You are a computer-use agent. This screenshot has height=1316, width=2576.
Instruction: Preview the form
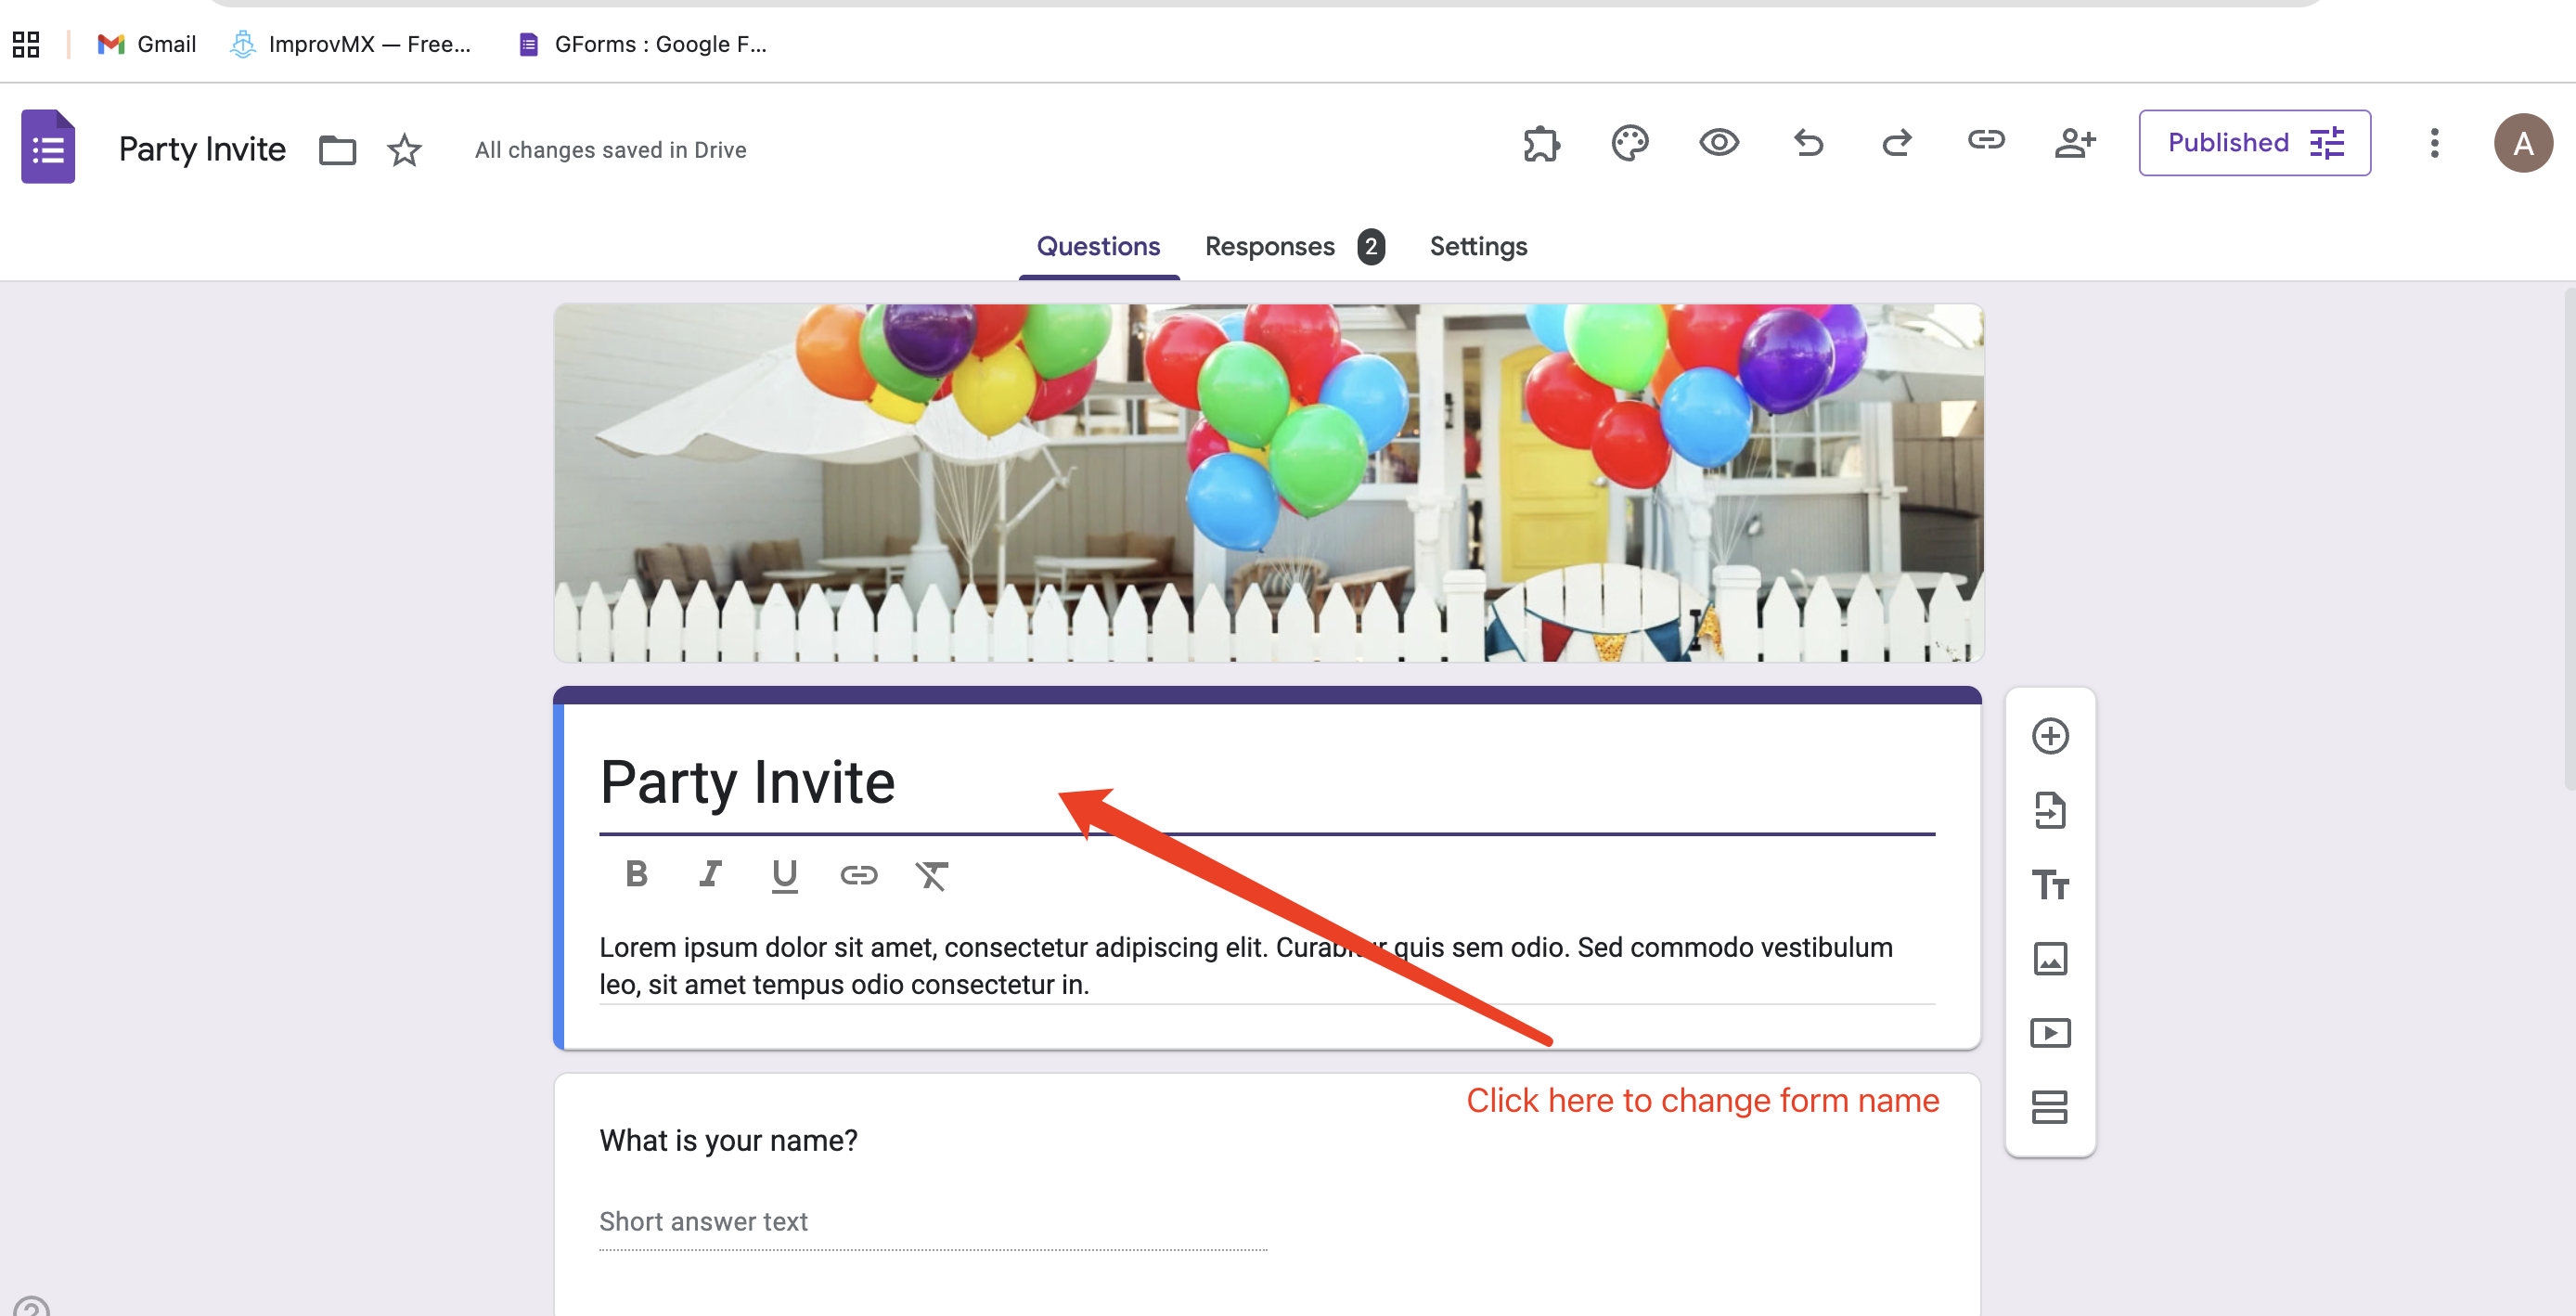coord(1718,143)
